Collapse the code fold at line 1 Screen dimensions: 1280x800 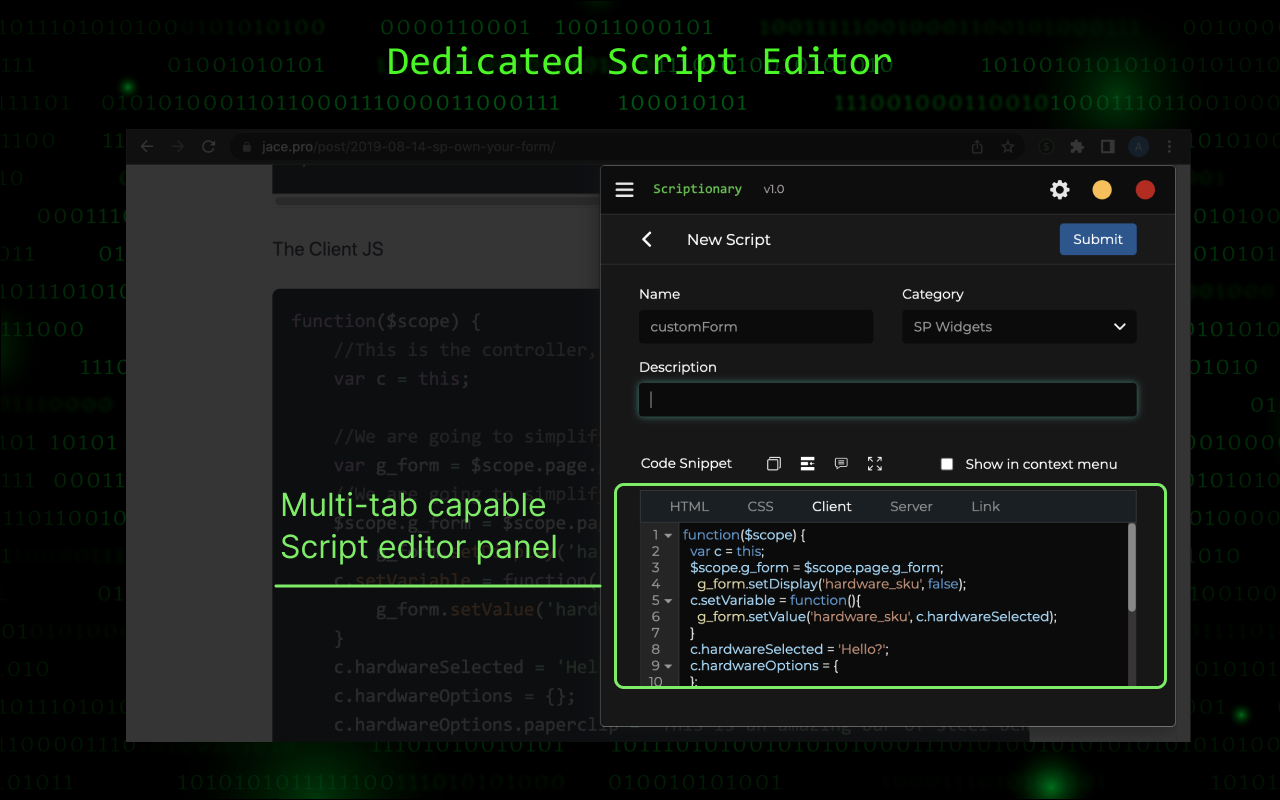click(668, 536)
